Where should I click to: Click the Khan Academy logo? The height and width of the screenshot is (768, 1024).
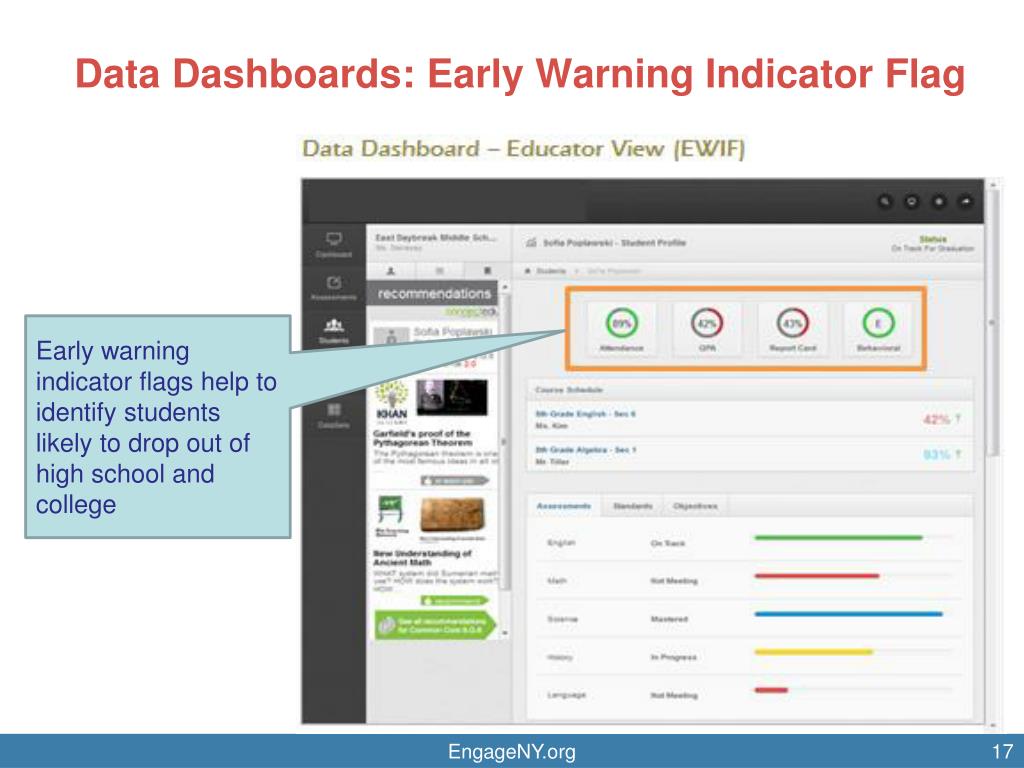pyautogui.click(x=392, y=401)
